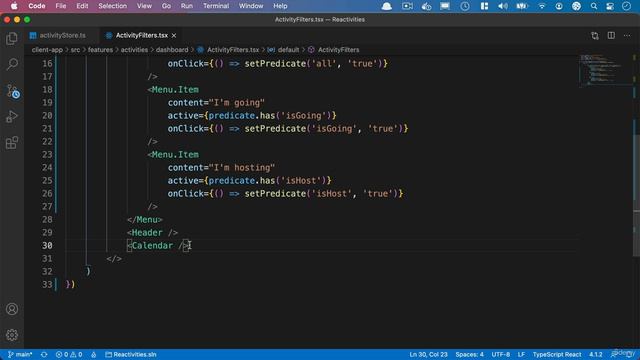Open the View menu
640x360 pixels.
(x=144, y=6)
